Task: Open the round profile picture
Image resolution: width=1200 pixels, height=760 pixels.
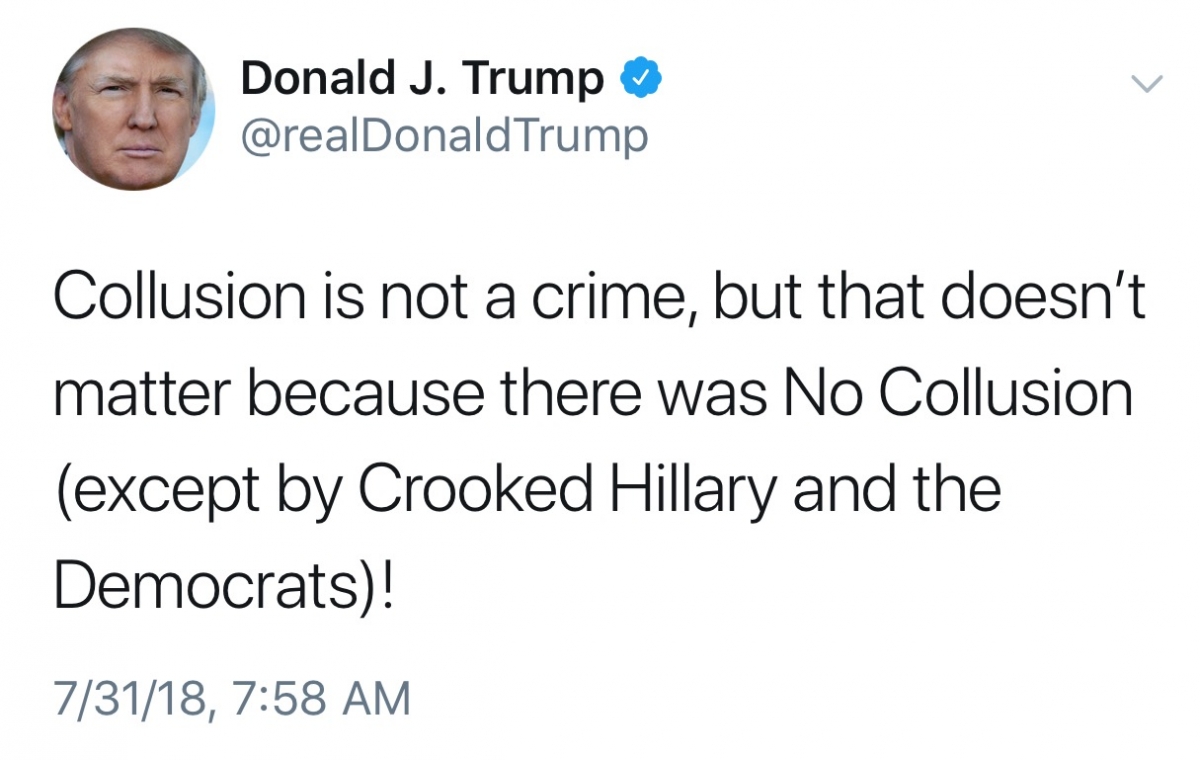Action: pyautogui.click(x=134, y=108)
